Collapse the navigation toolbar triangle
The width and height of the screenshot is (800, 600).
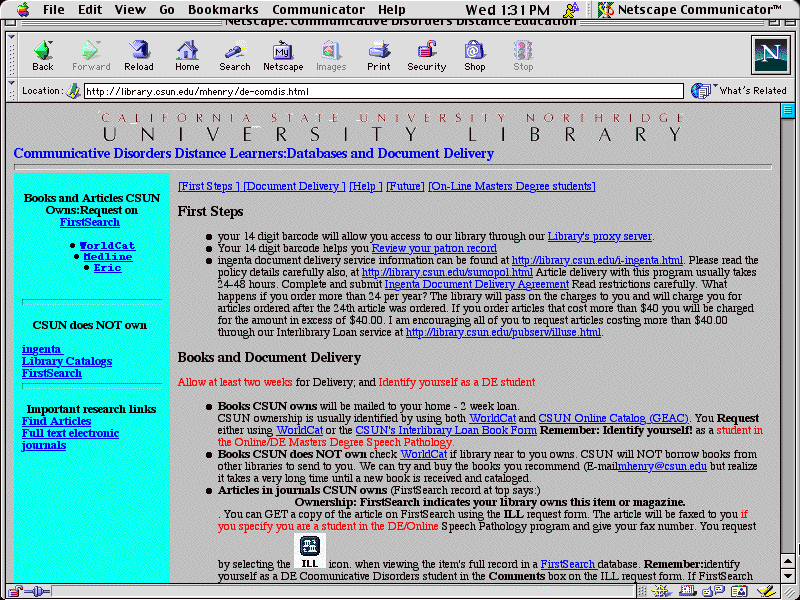click(11, 38)
